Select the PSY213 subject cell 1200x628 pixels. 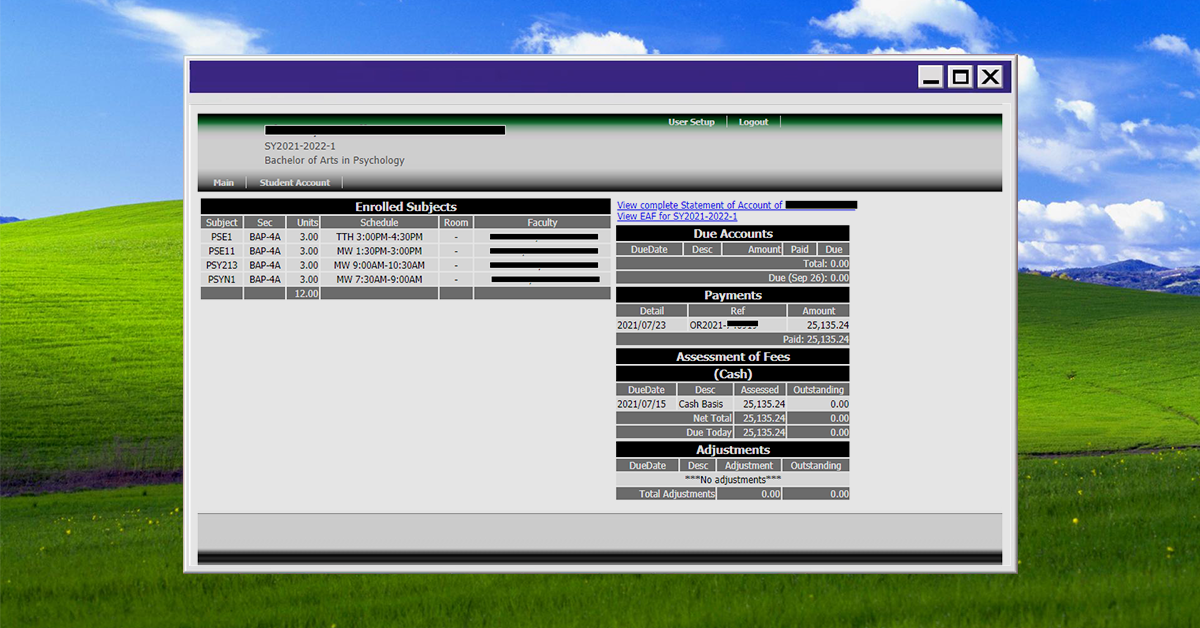pyautogui.click(x=222, y=265)
